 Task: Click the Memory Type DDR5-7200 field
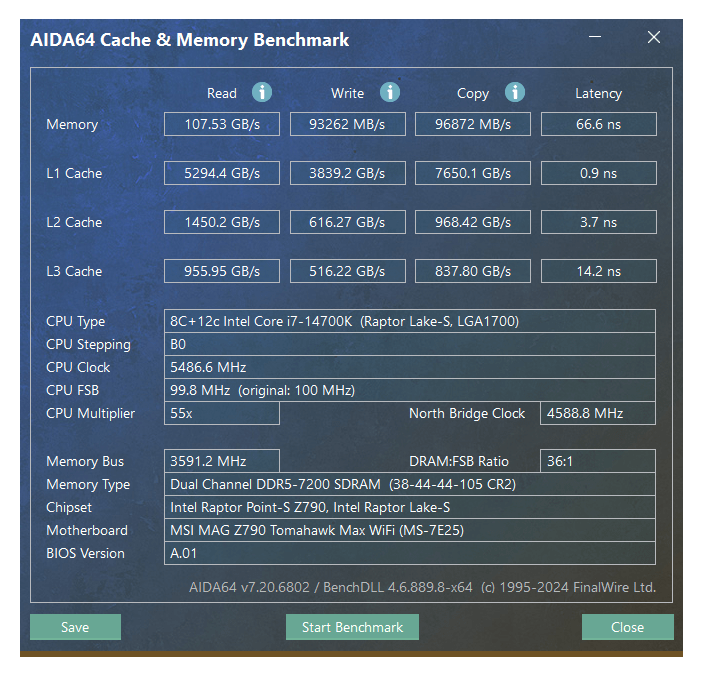pyautogui.click(x=409, y=484)
